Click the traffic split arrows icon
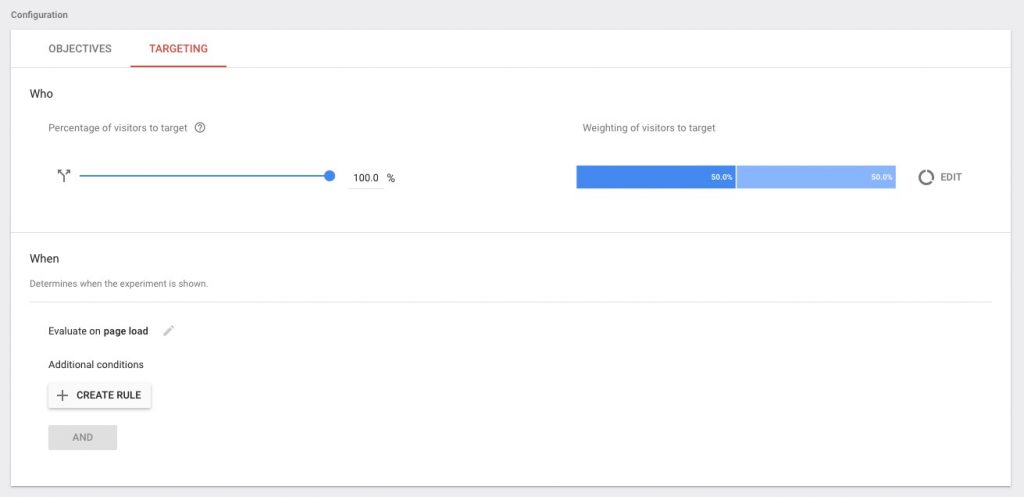Viewport: 1024px width, 497px height. pyautogui.click(x=63, y=176)
